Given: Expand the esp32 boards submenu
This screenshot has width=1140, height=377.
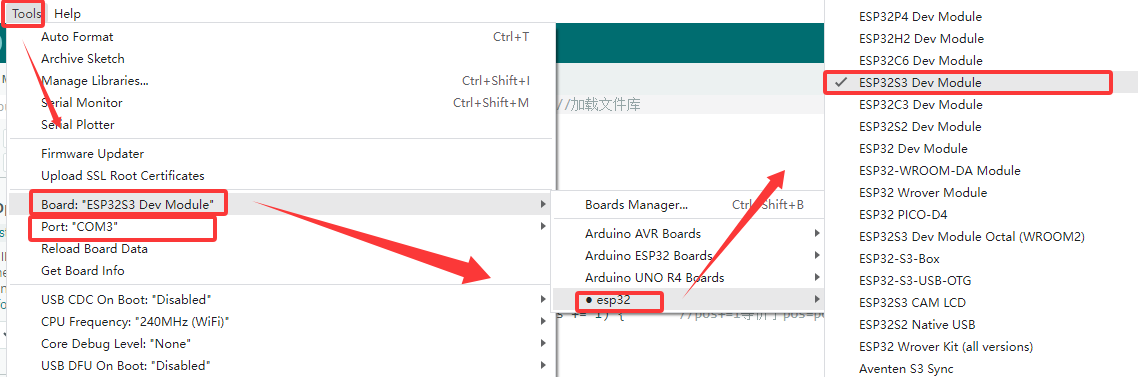Looking at the screenshot, I should 689,299.
